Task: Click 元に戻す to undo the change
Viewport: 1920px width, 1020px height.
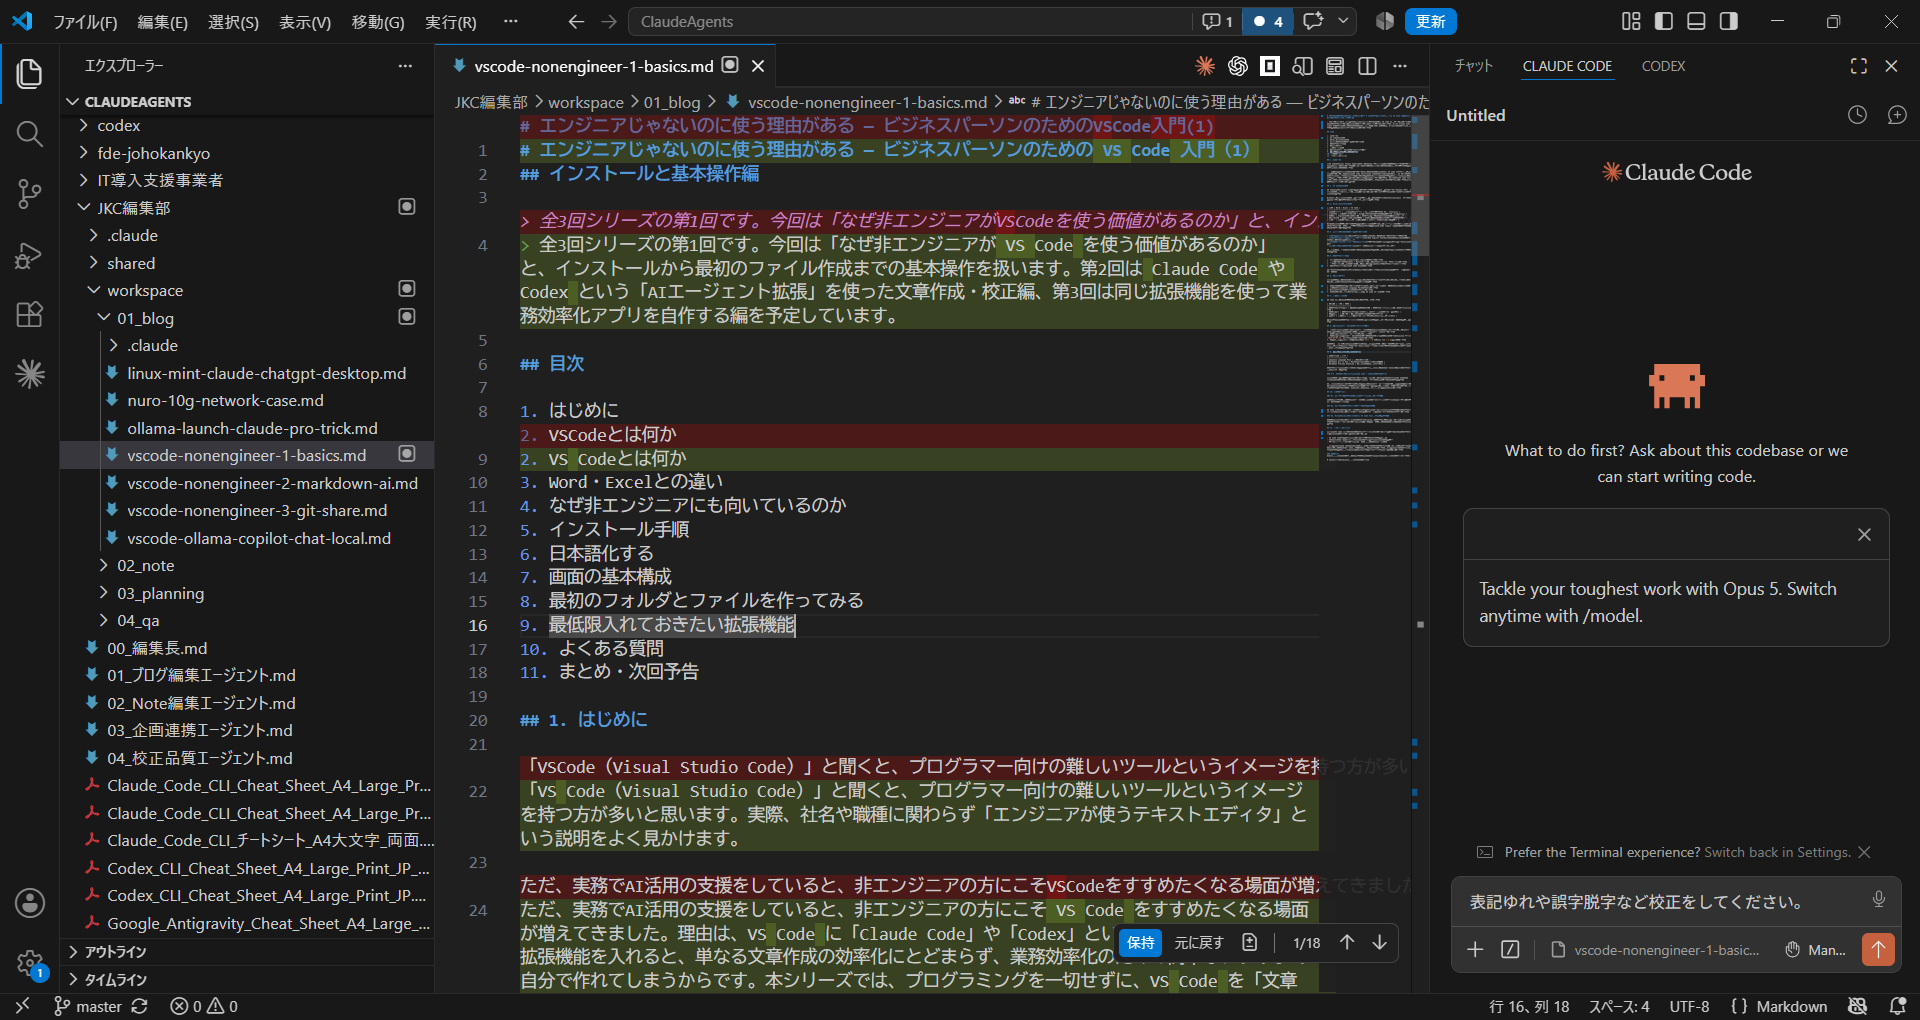Action: coord(1199,942)
